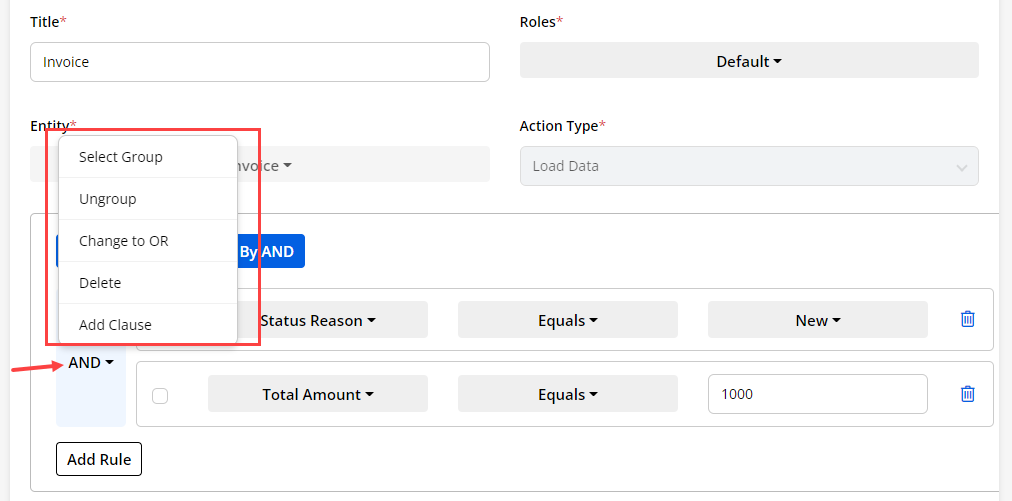Click the blue Group By AND button

270,251
